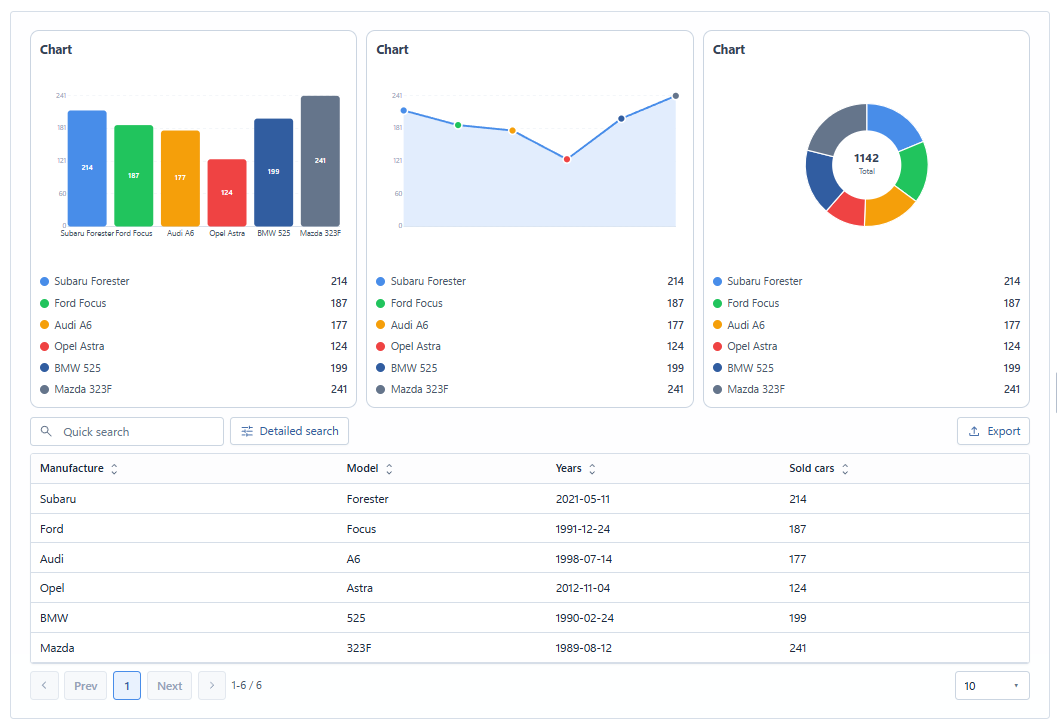Screen dimensions: 1057x728
Task: Click the gray Mazda 323F donut segment
Action: tap(837, 129)
